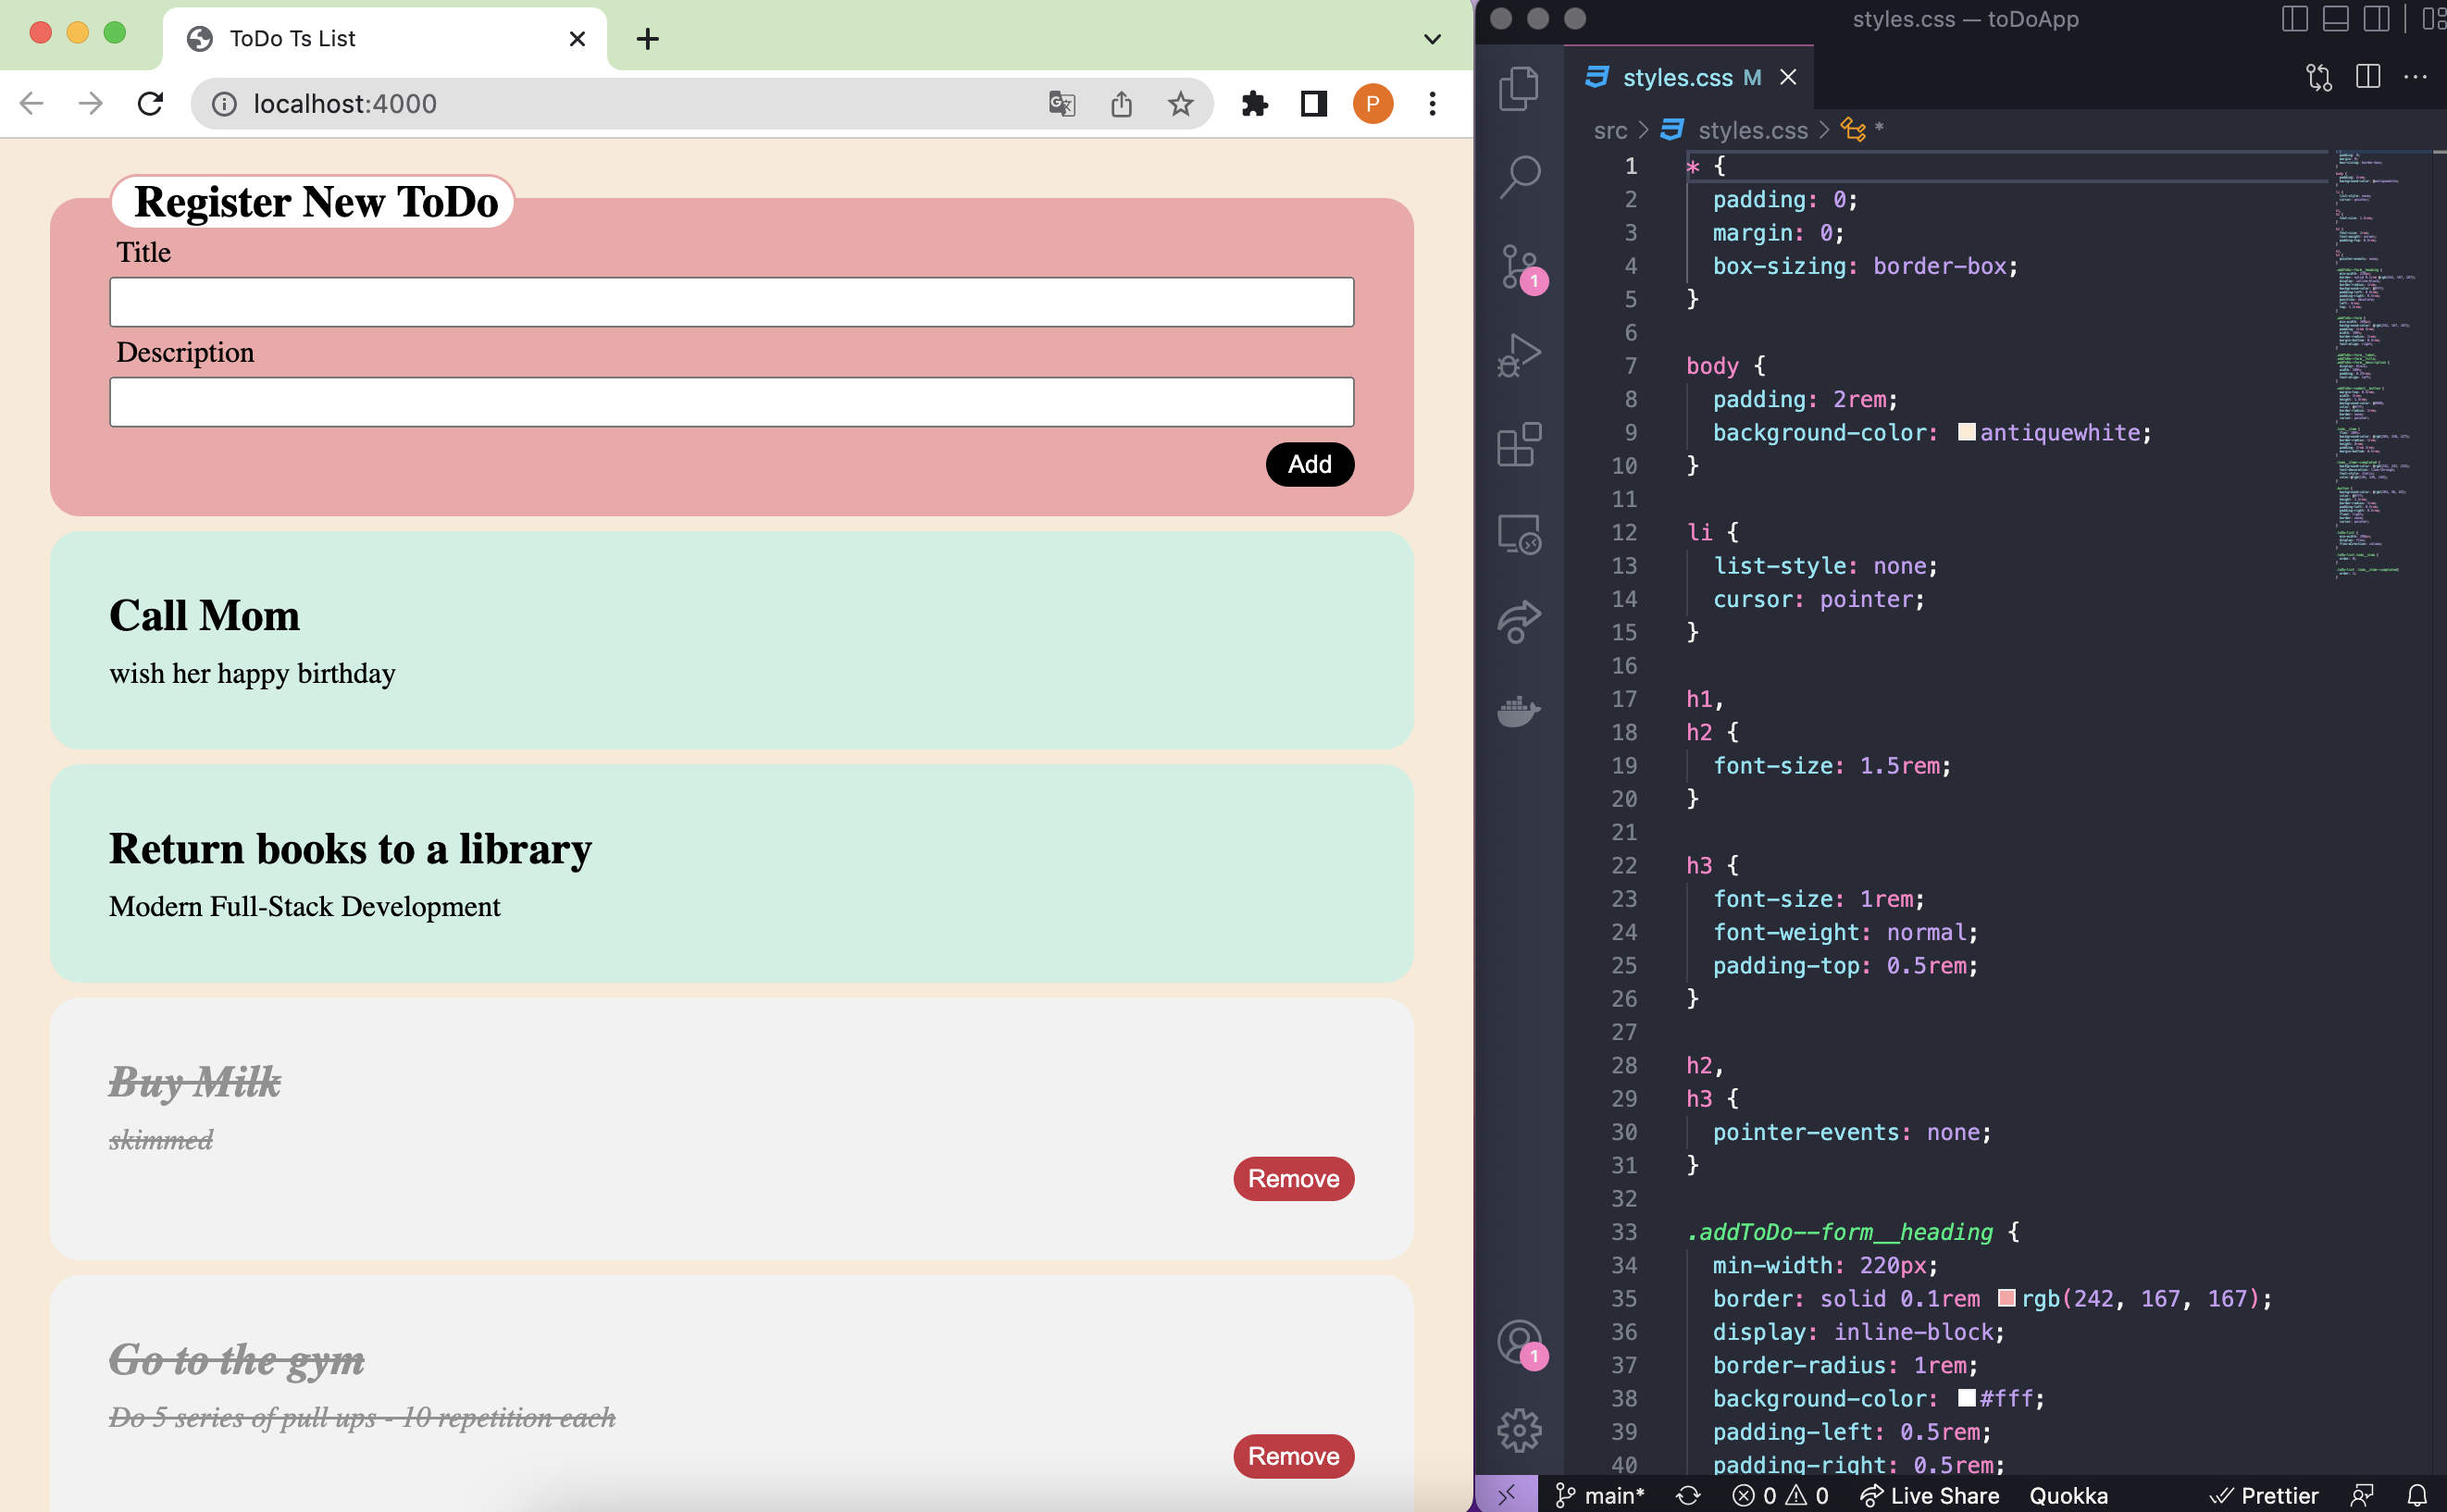Open the Search view in VS Code
Screen dimensions: 2447x1512
1518,177
